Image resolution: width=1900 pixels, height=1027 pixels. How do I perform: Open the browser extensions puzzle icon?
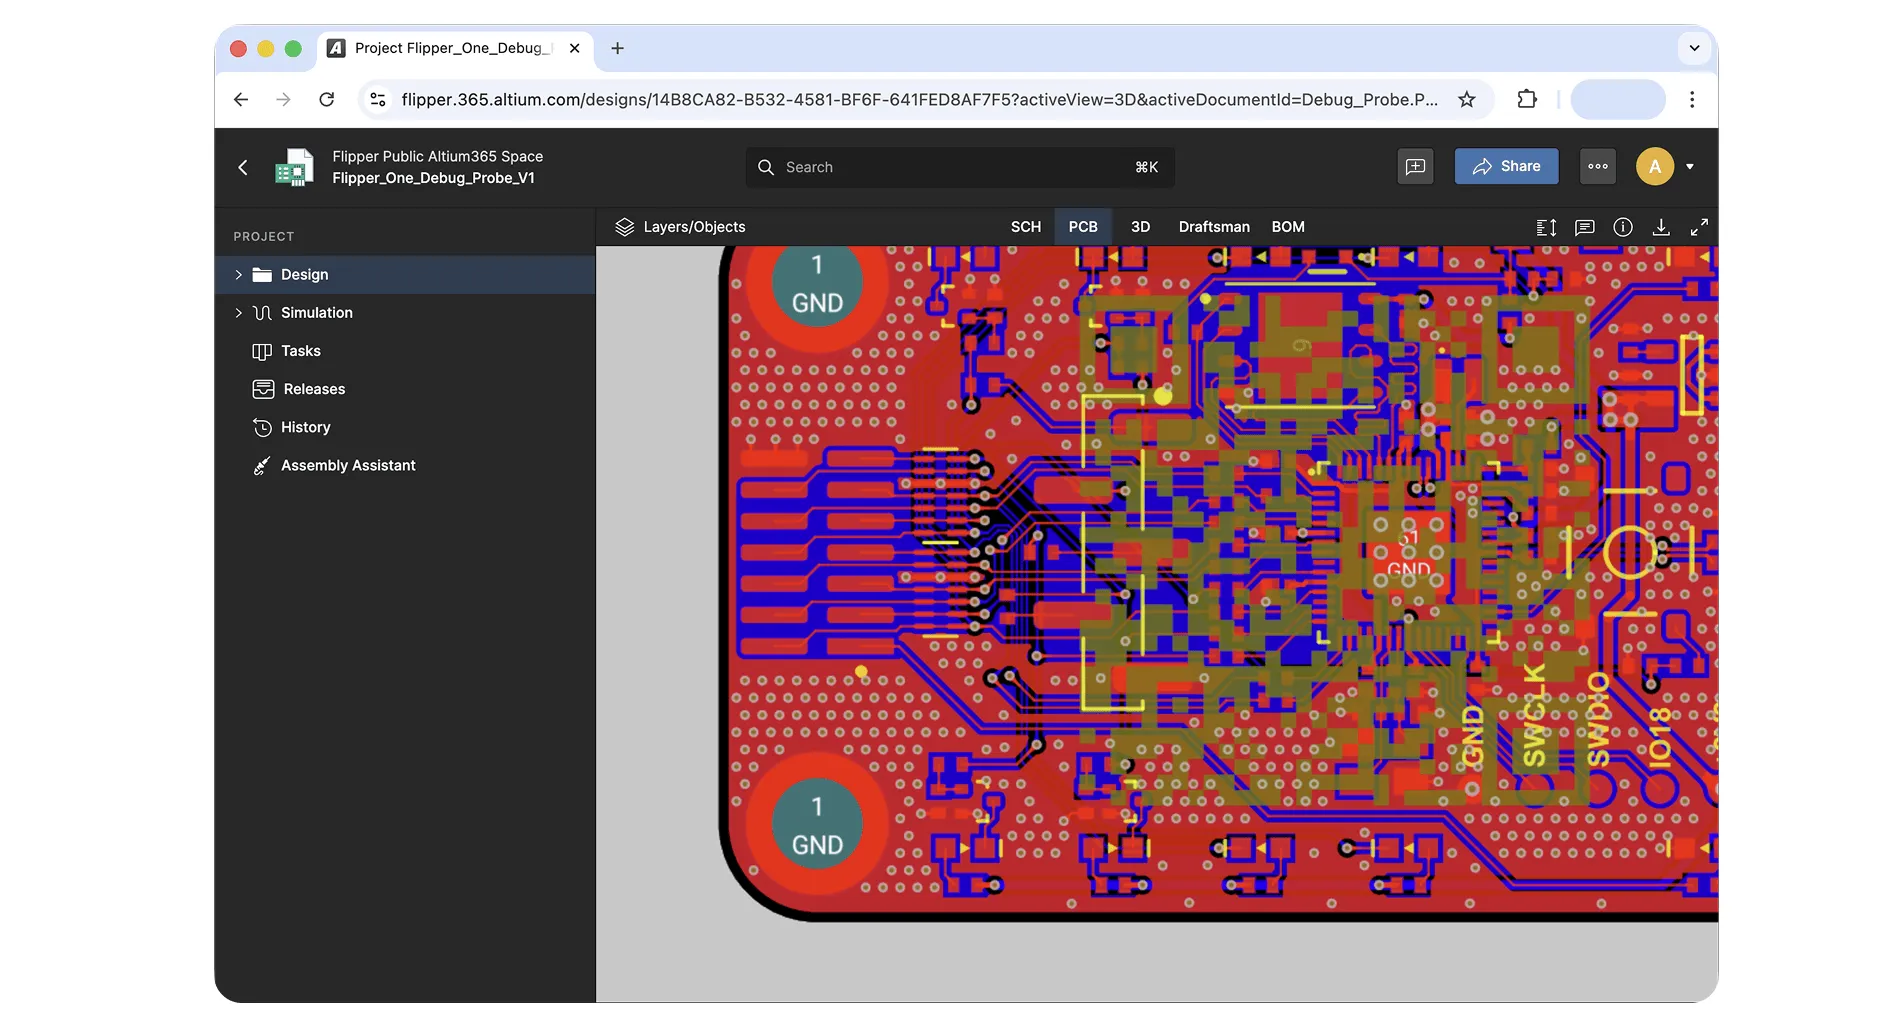(x=1527, y=99)
